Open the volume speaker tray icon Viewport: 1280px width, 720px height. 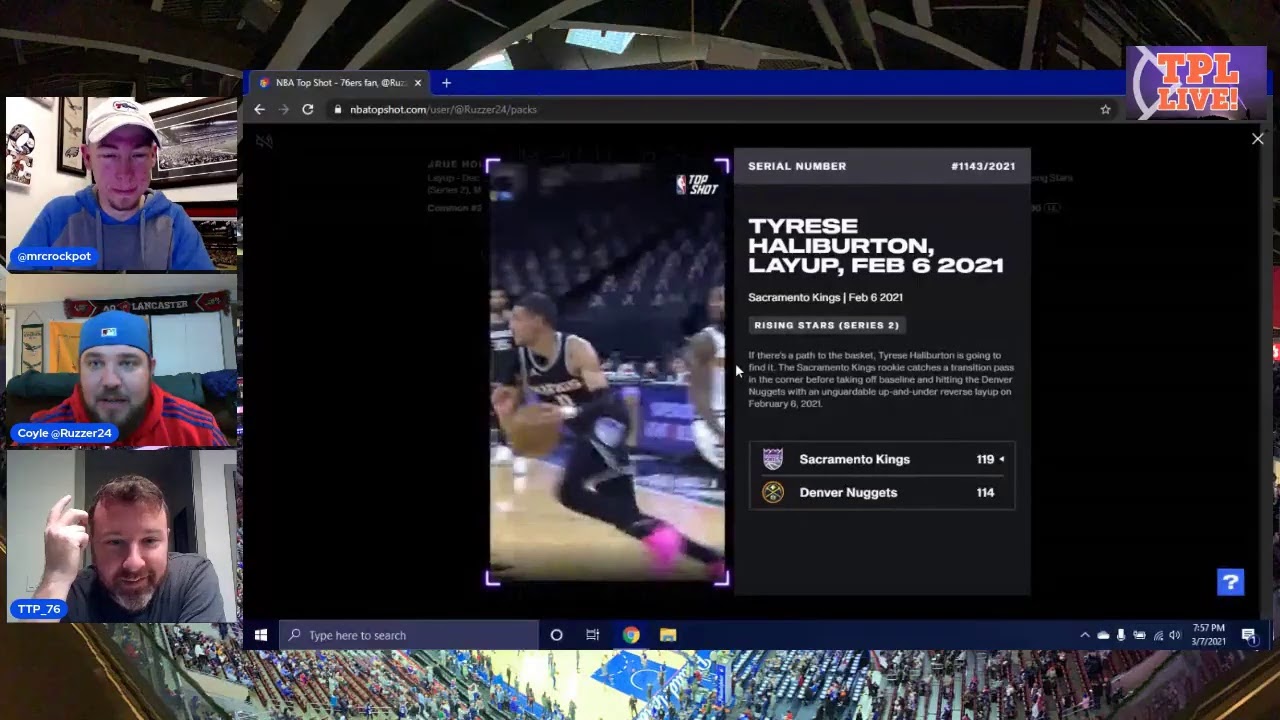click(1175, 635)
